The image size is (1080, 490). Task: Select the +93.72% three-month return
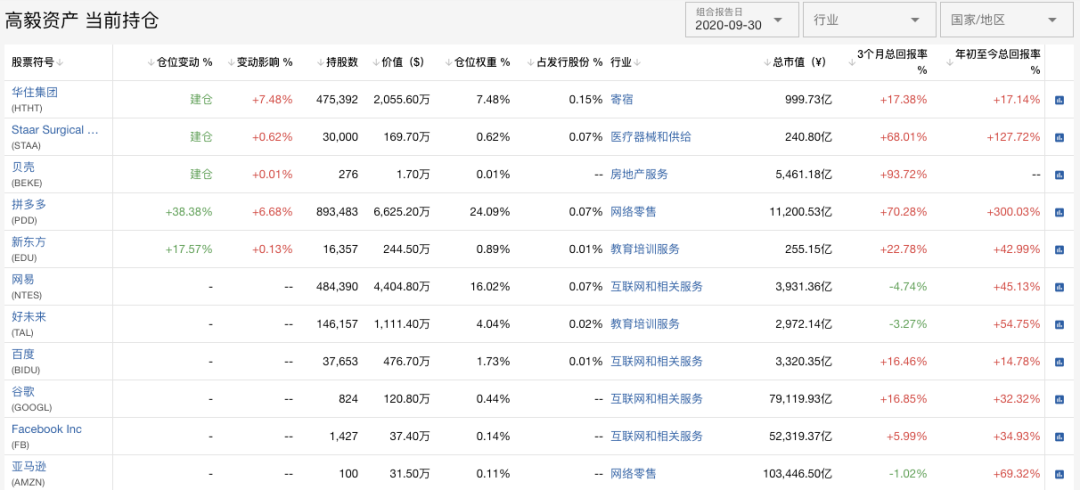click(x=903, y=174)
